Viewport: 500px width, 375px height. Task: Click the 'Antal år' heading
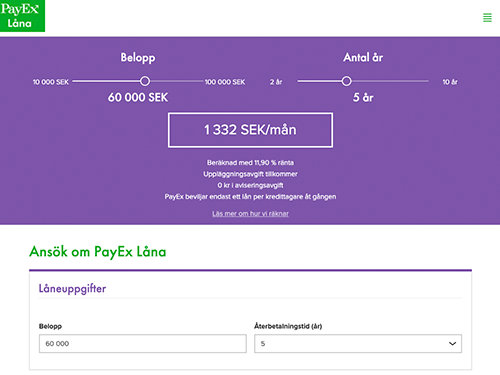[363, 58]
